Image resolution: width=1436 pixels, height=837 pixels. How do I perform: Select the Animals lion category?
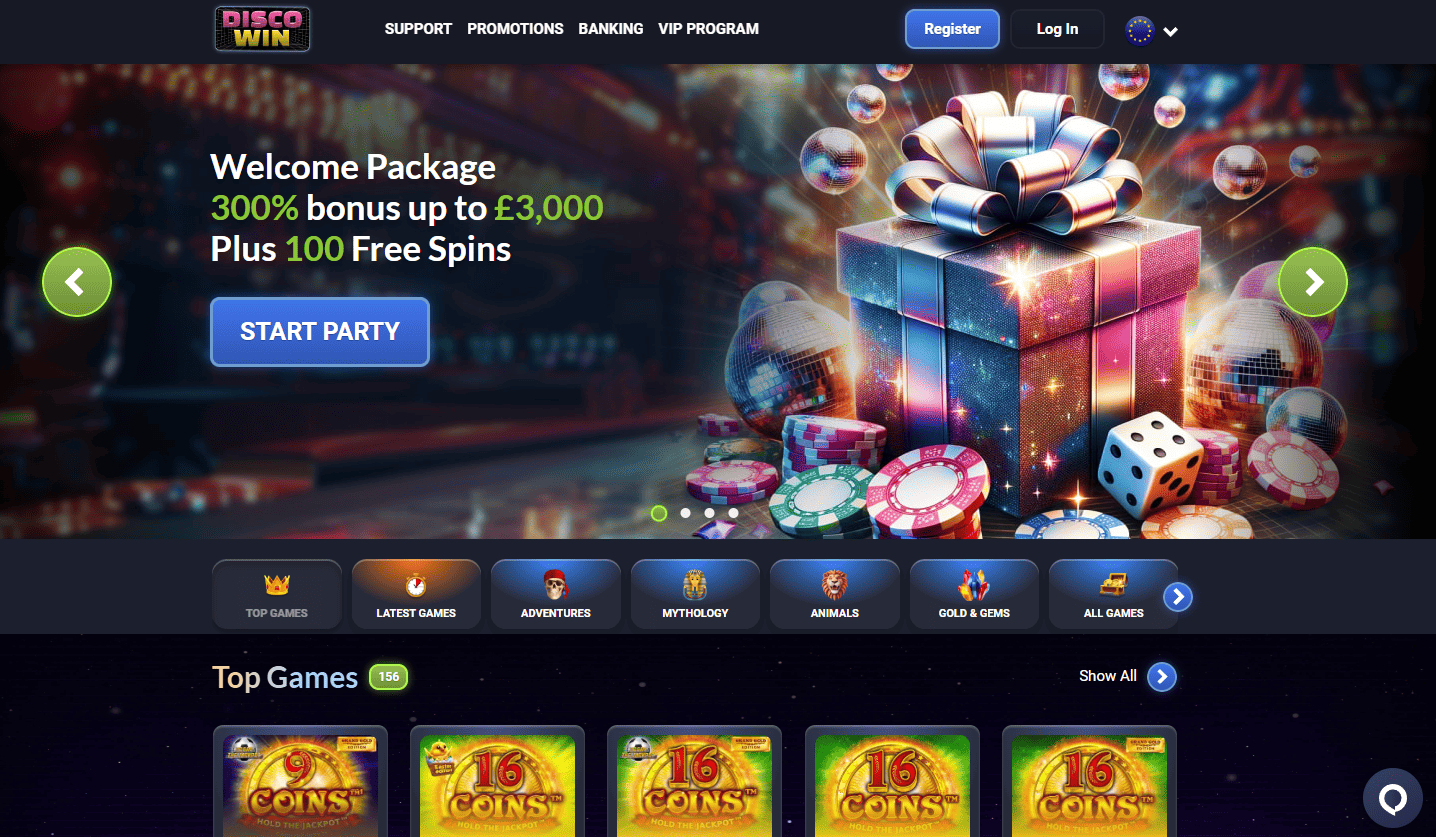click(x=835, y=594)
